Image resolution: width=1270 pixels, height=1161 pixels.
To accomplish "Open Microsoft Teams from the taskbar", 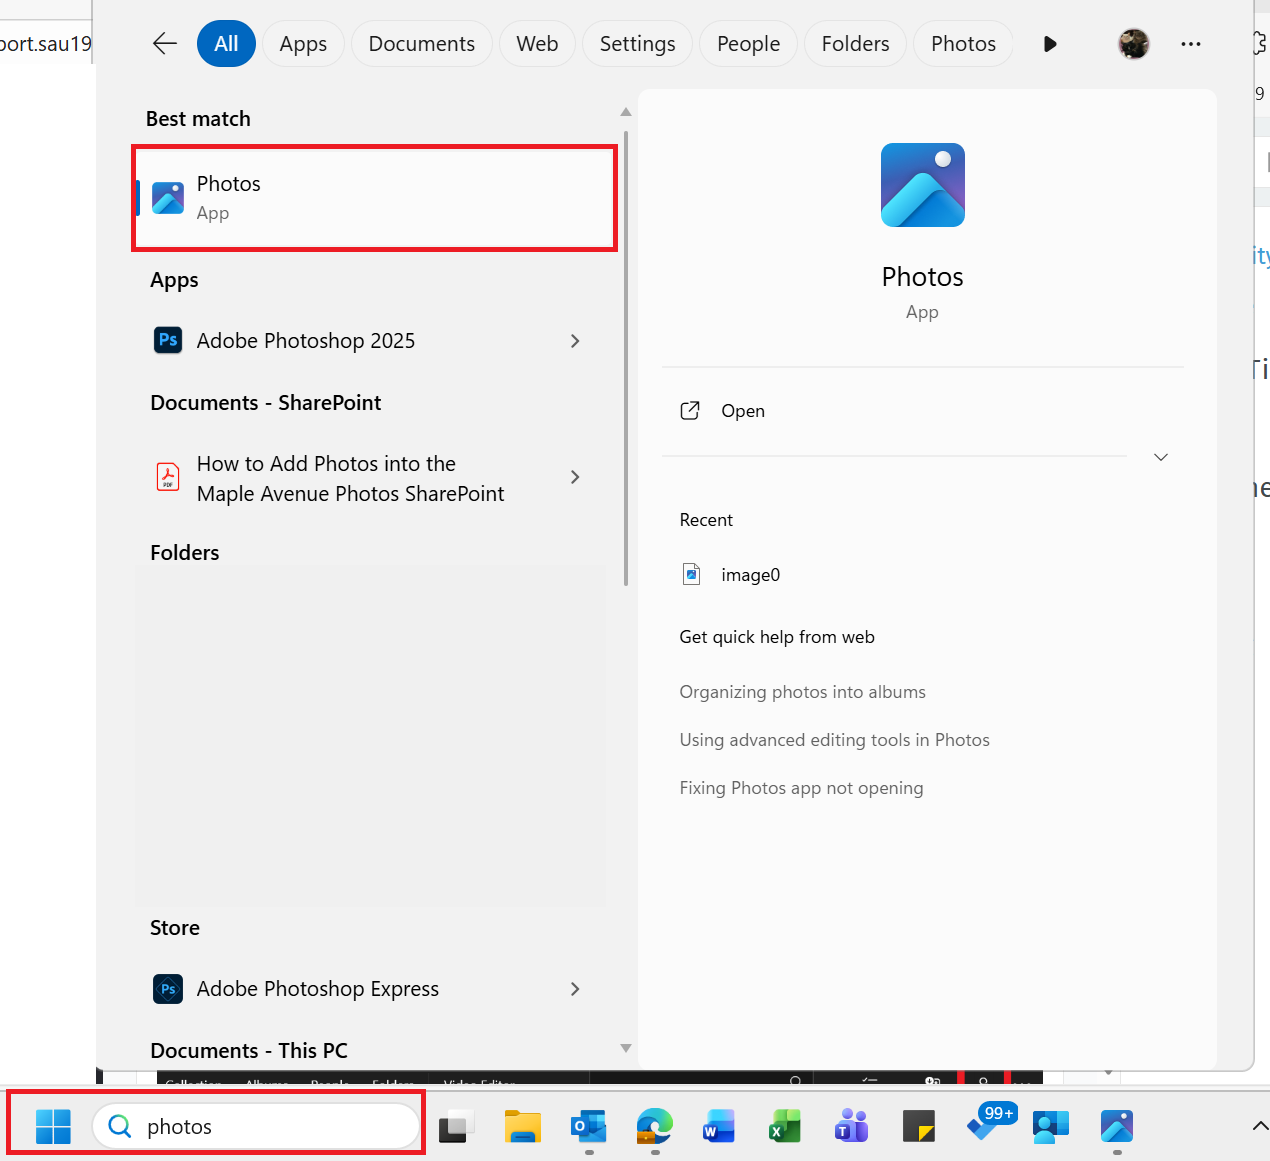I will coord(851,1127).
